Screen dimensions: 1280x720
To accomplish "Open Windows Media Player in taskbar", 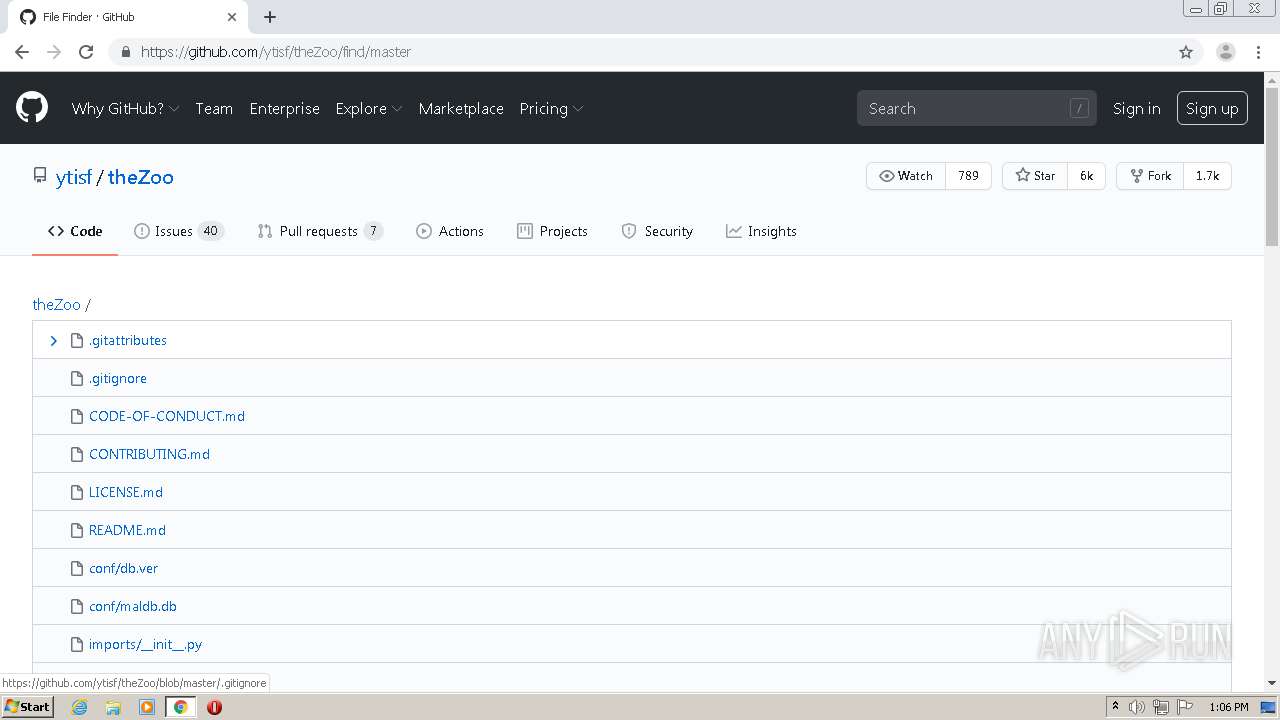I will point(147,707).
